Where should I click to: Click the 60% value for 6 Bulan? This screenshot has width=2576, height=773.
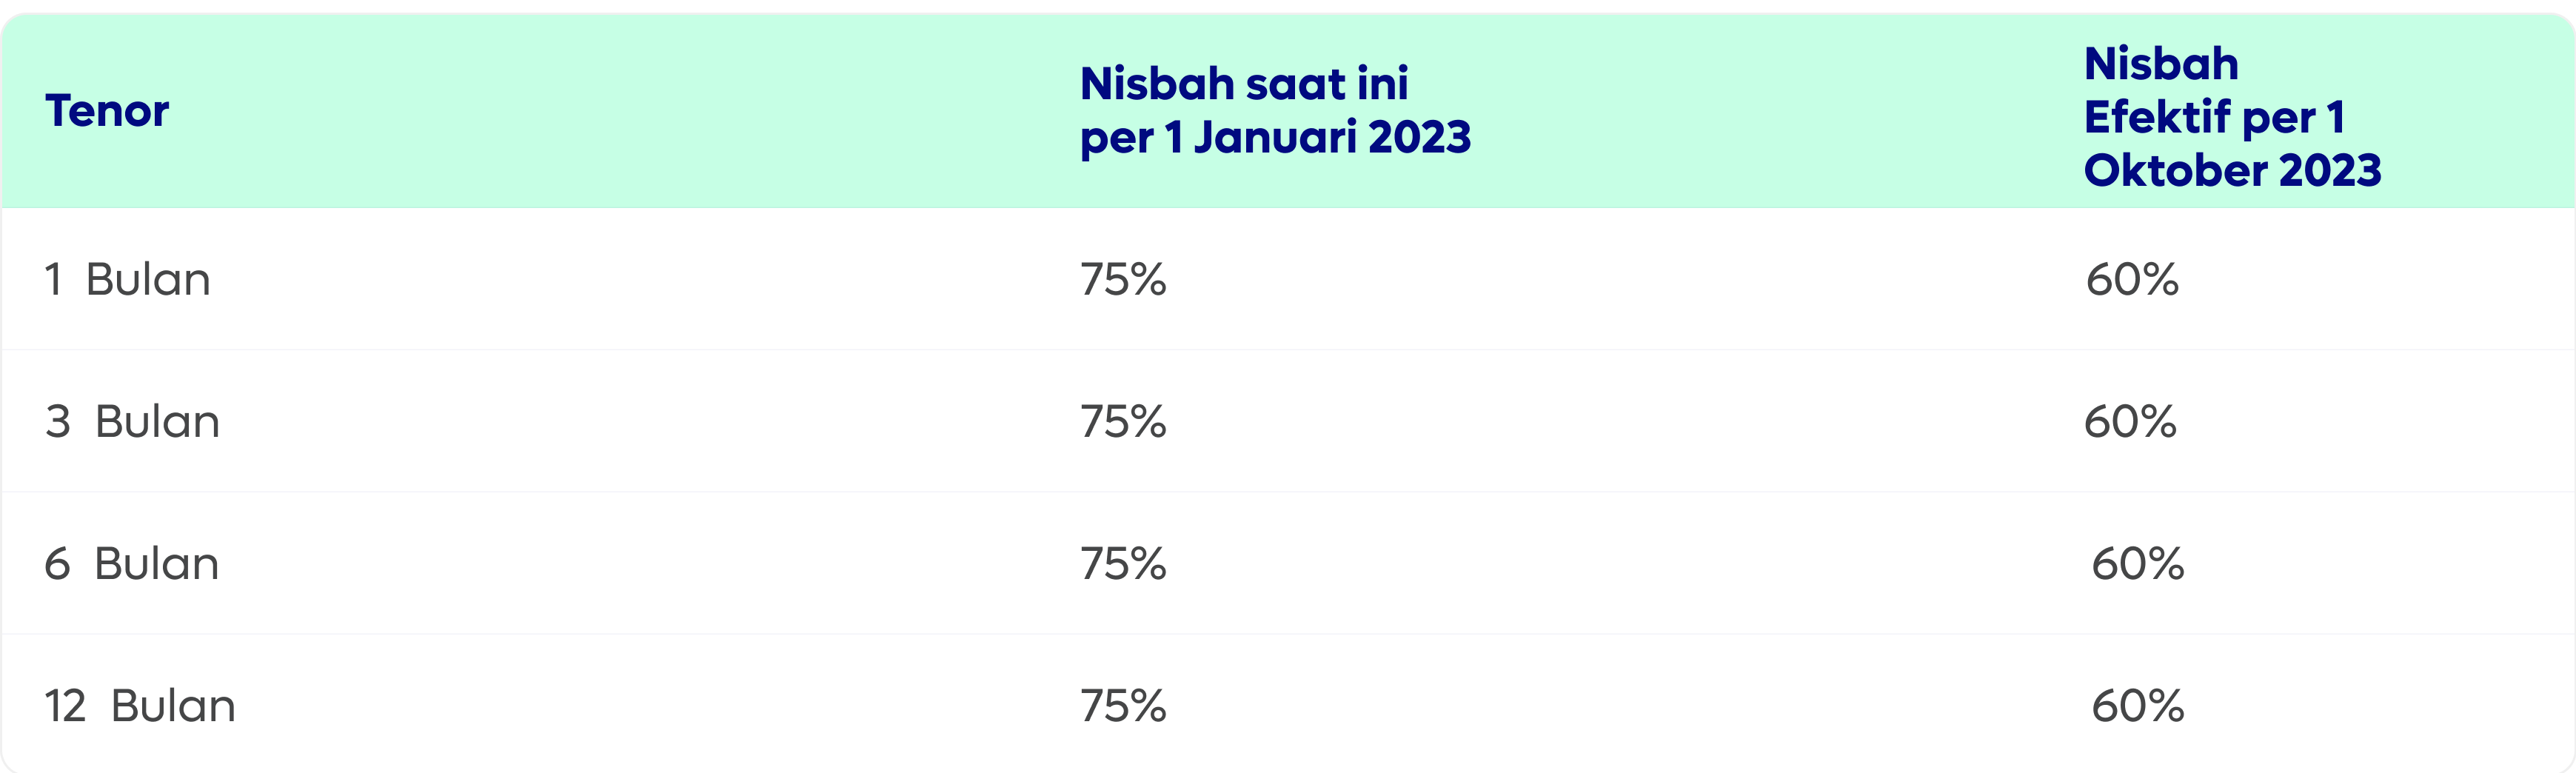(x=2138, y=563)
